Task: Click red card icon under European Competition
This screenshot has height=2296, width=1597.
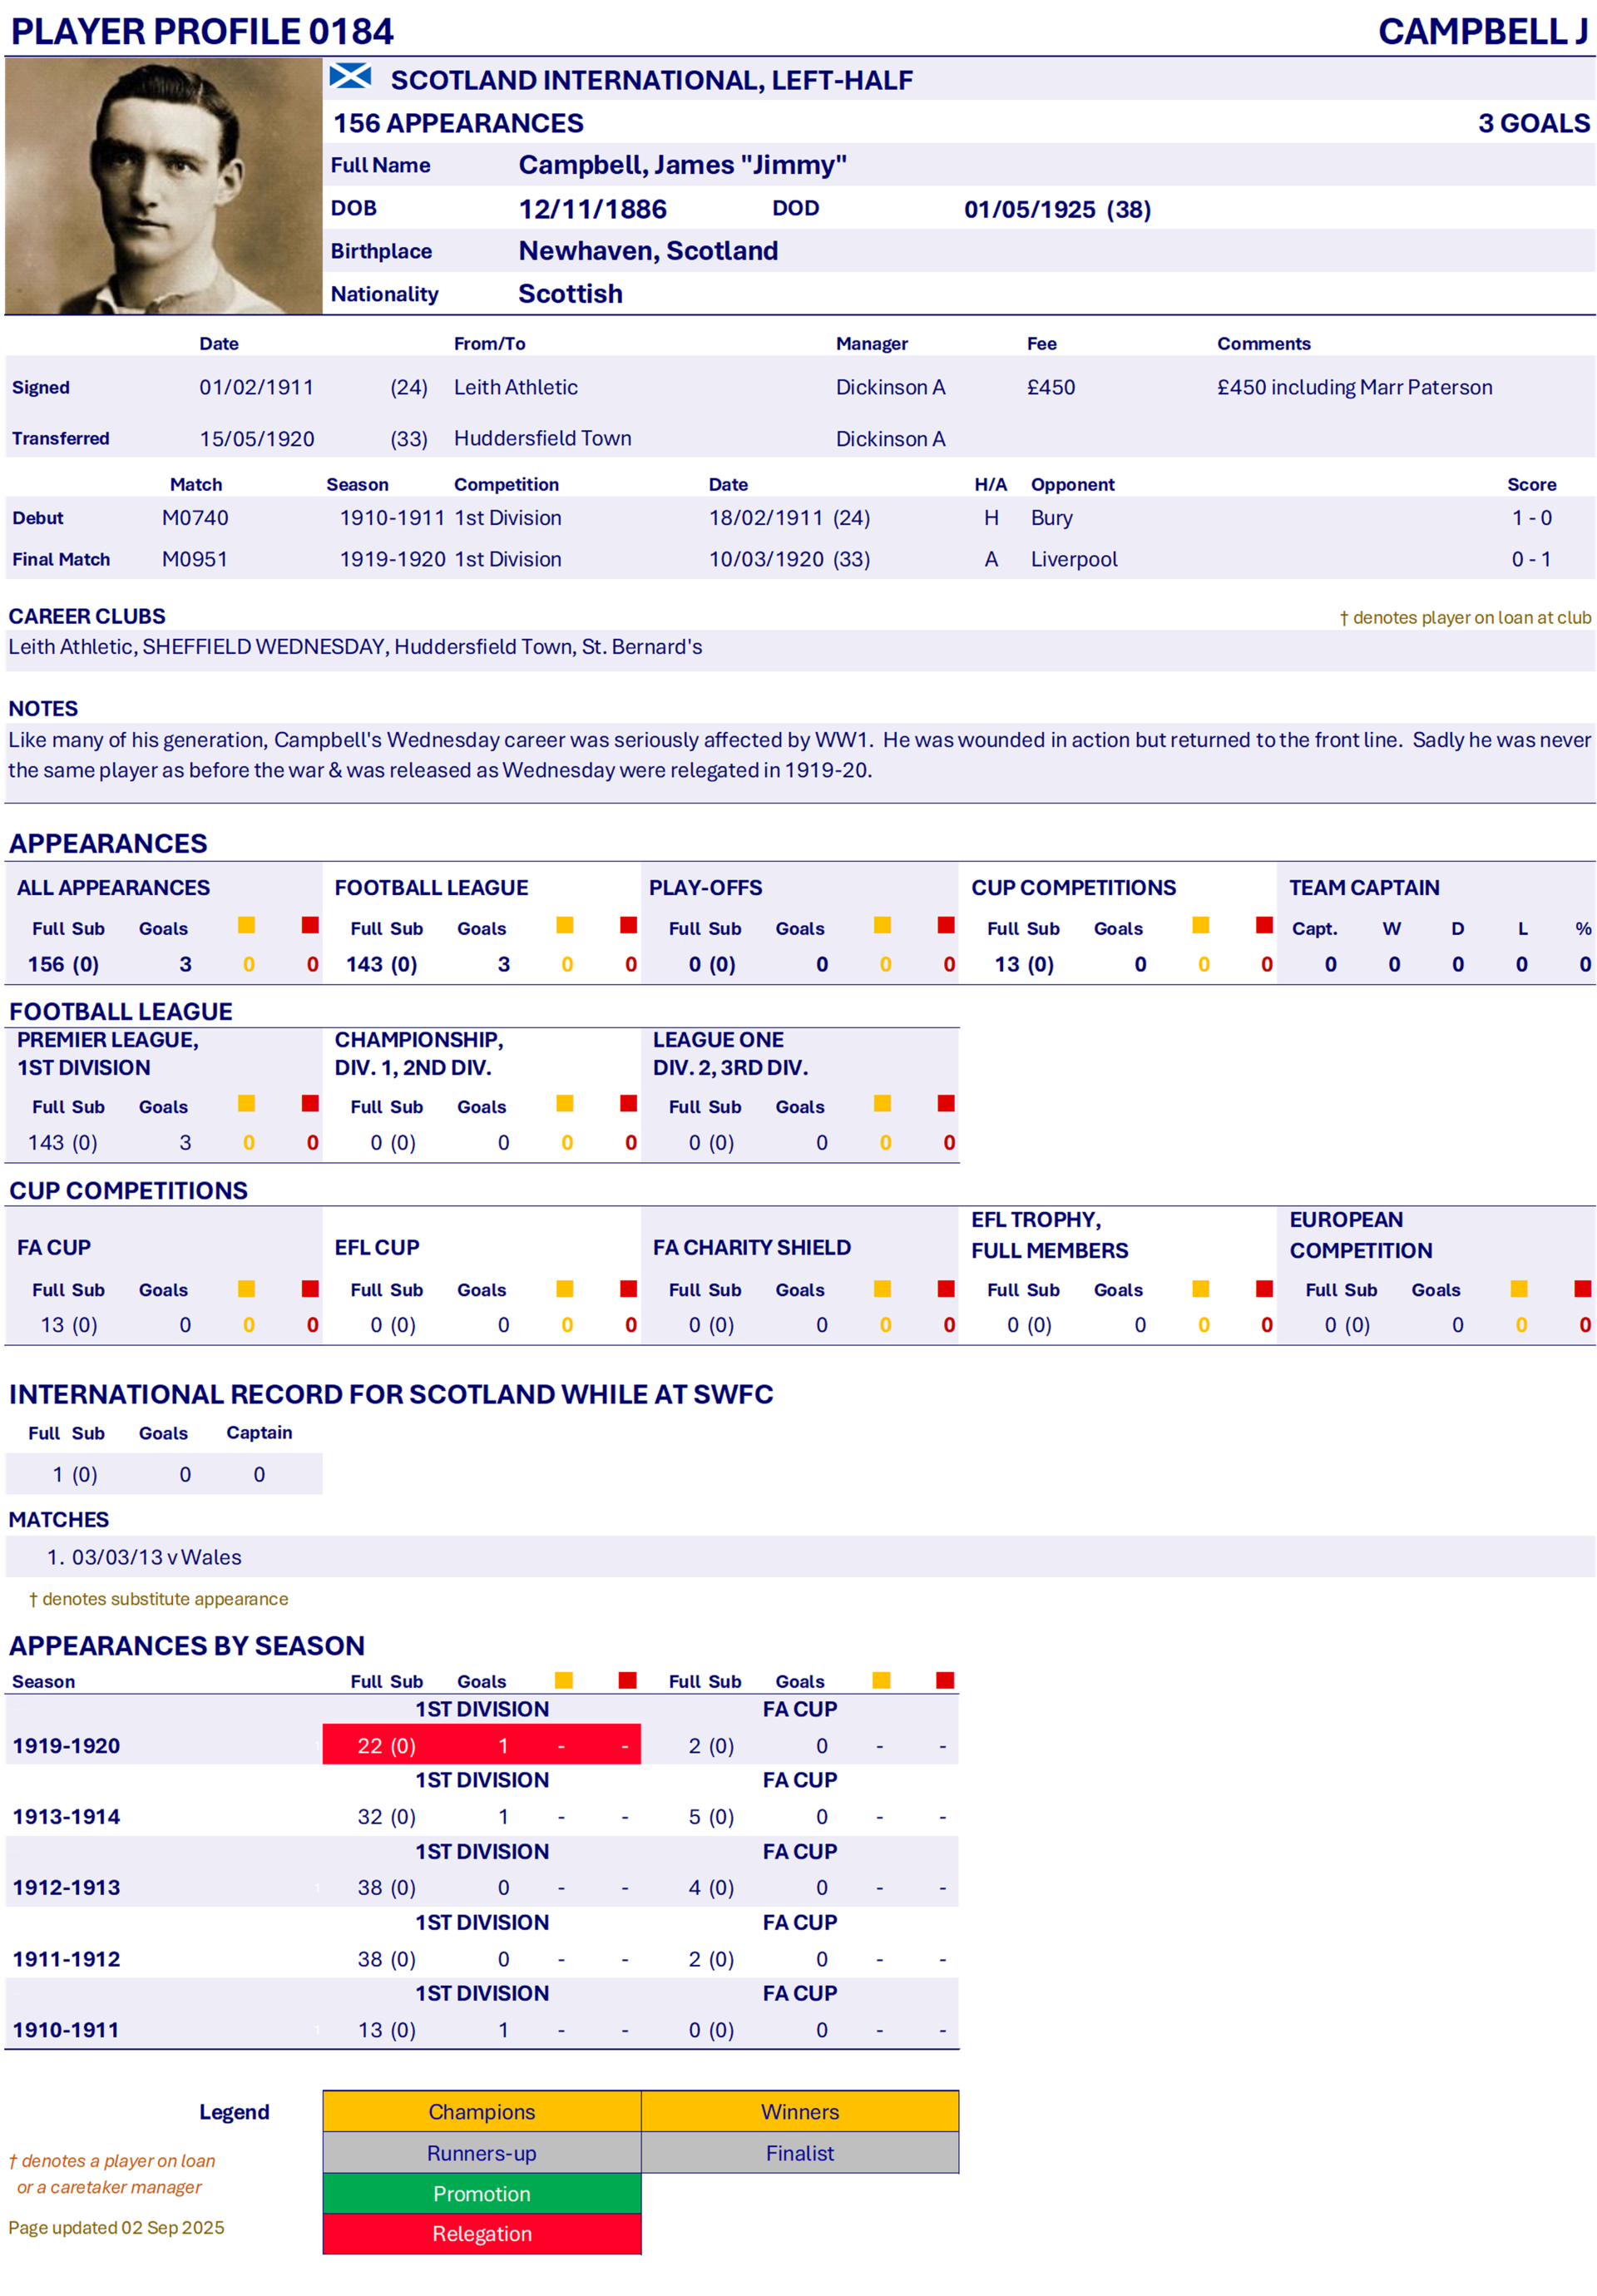Action: [1582, 1288]
